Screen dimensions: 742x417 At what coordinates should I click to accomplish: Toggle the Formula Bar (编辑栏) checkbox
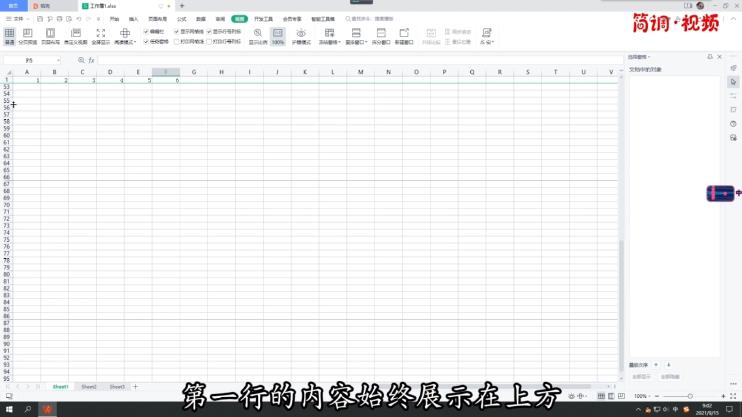tap(146, 31)
